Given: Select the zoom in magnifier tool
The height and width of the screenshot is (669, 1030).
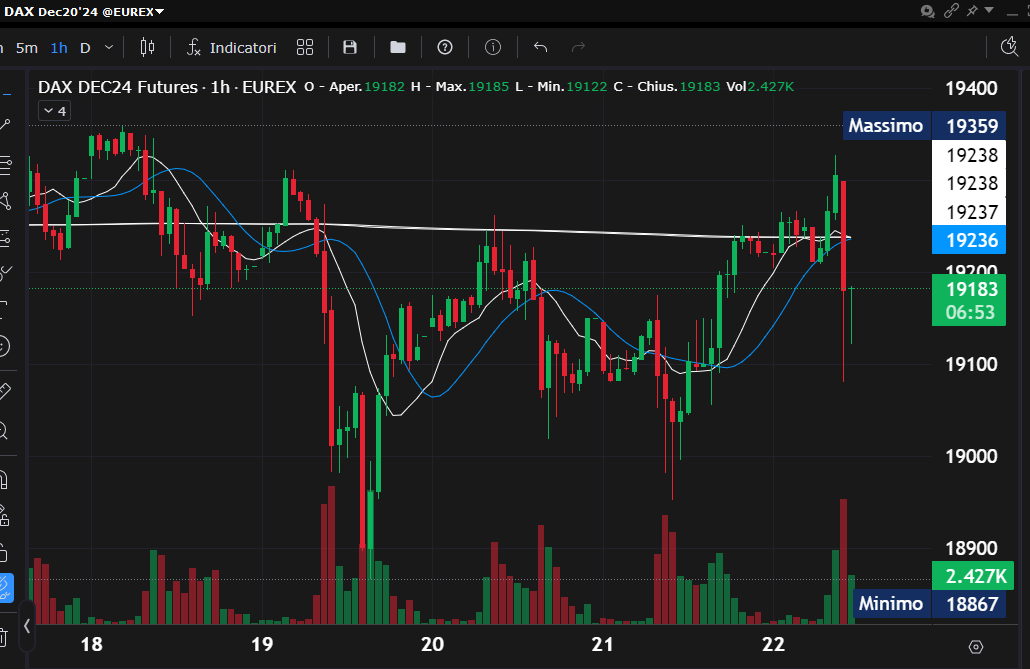Looking at the screenshot, I should [x=4, y=431].
